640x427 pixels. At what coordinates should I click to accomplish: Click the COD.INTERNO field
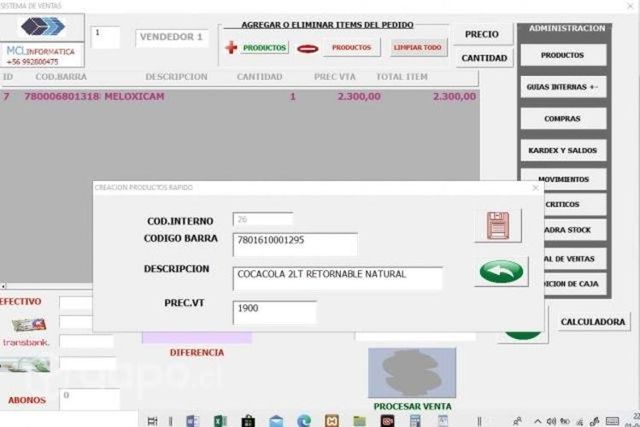(263, 219)
